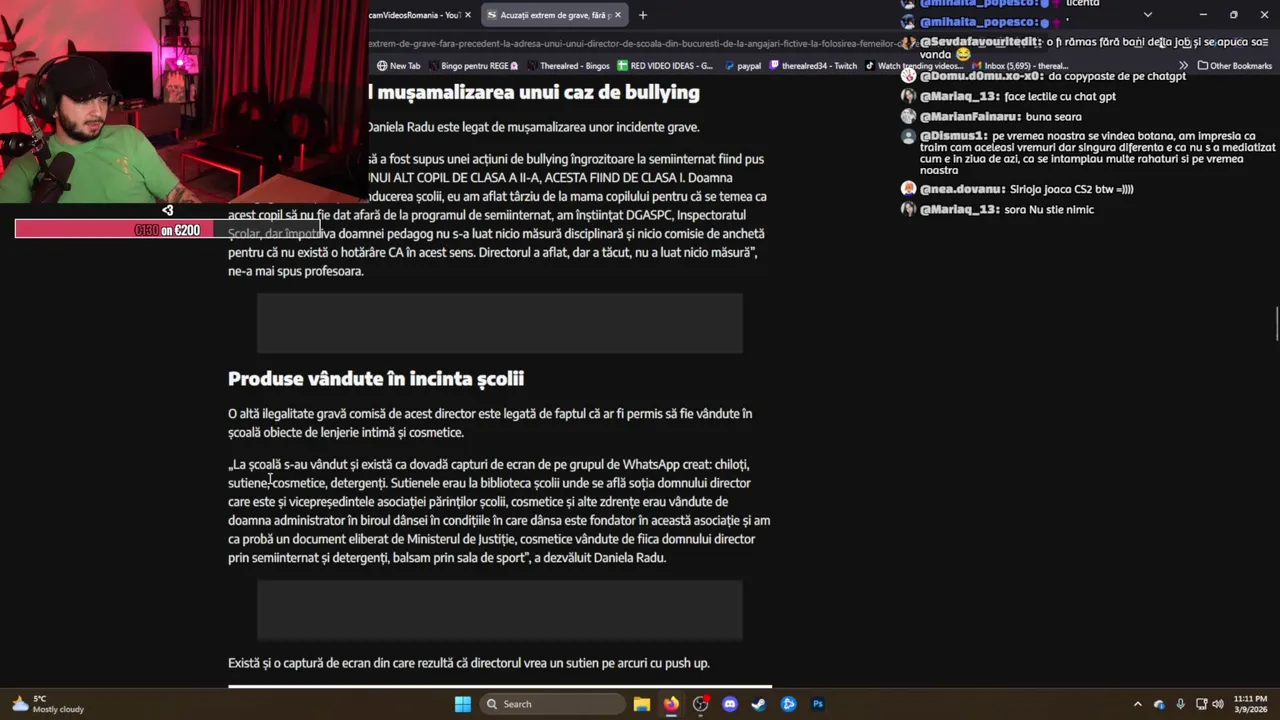The width and height of the screenshot is (1280, 720).
Task: Open network display settings tray icon
Action: [1201, 704]
